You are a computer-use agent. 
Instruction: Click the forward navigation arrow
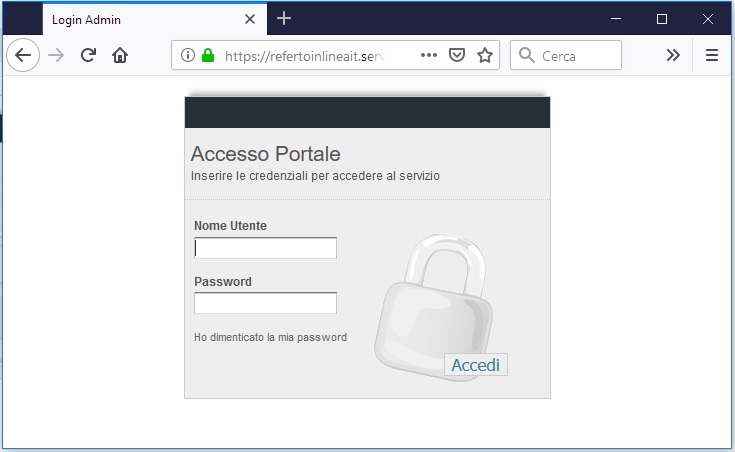click(x=56, y=55)
